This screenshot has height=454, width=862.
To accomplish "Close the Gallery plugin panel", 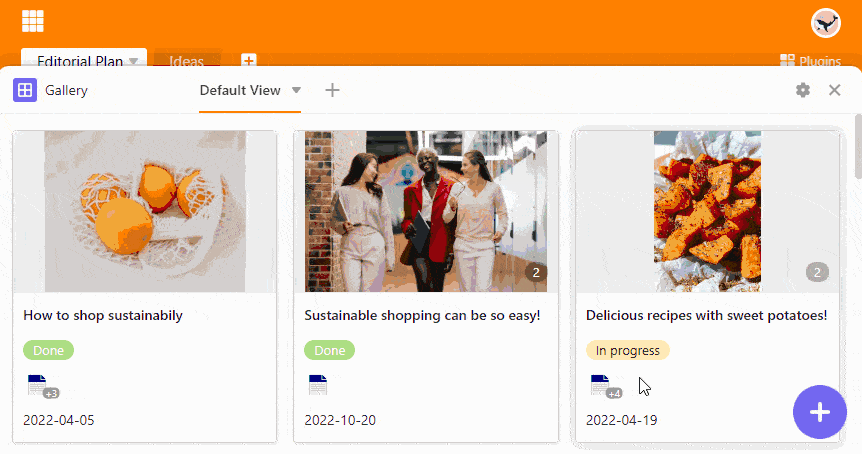I will (835, 90).
